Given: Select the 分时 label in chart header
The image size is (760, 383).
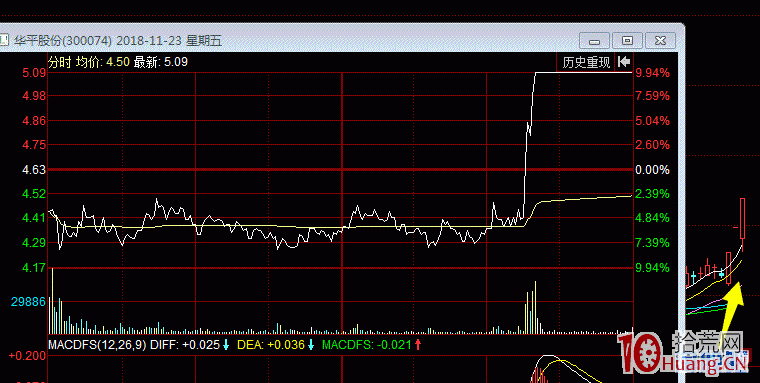Looking at the screenshot, I should pyautogui.click(x=60, y=62).
